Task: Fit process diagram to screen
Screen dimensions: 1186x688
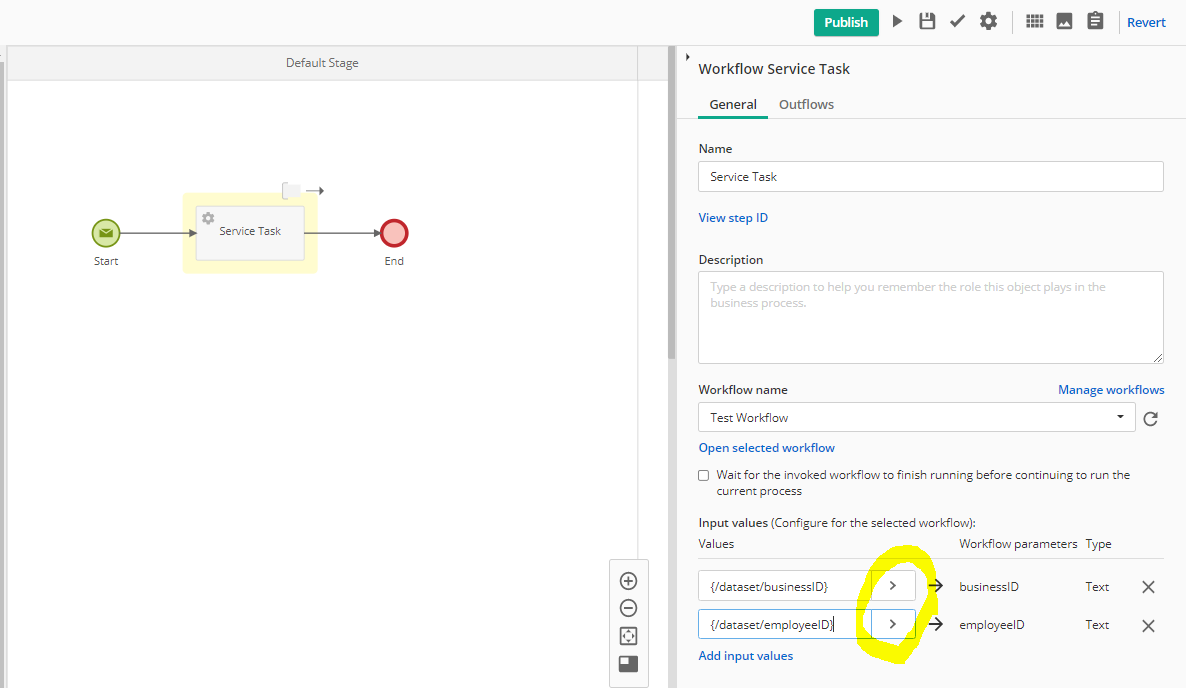Action: coord(628,636)
